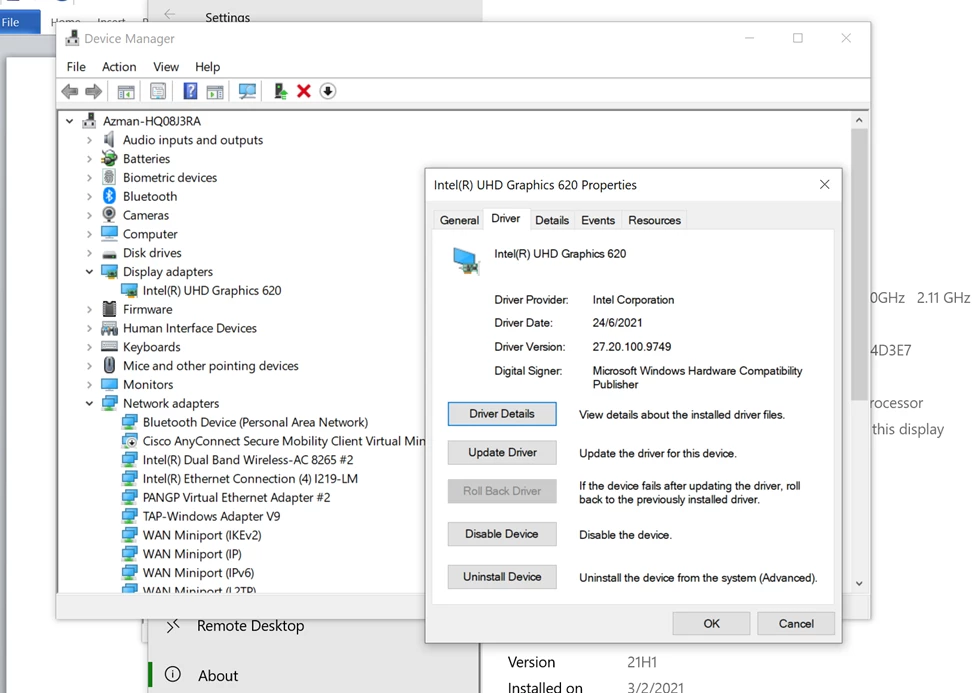975x693 pixels.
Task: Click the Device Manager scrollbar down arrow
Action: coord(859,584)
